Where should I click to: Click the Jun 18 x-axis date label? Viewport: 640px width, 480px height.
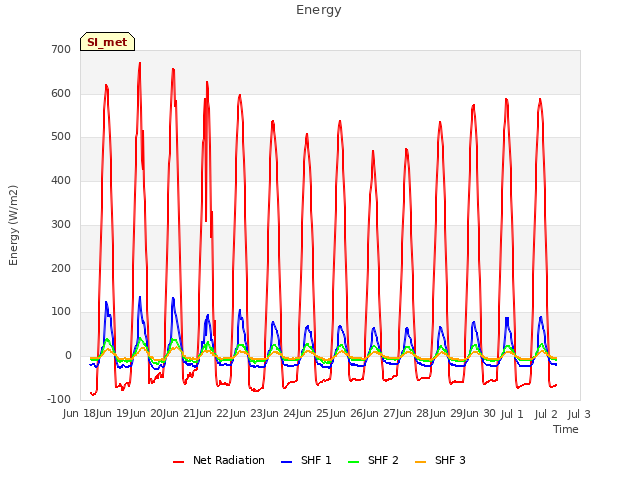[x=80, y=413]
